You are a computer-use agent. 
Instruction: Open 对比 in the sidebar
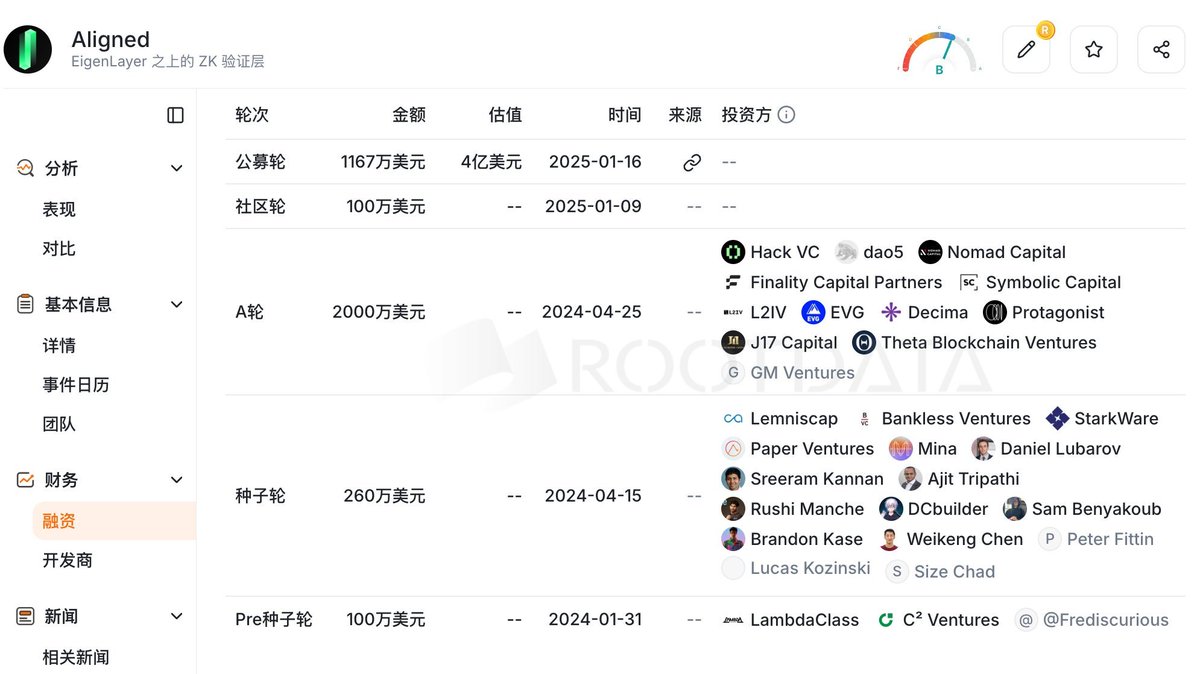pyautogui.click(x=59, y=248)
